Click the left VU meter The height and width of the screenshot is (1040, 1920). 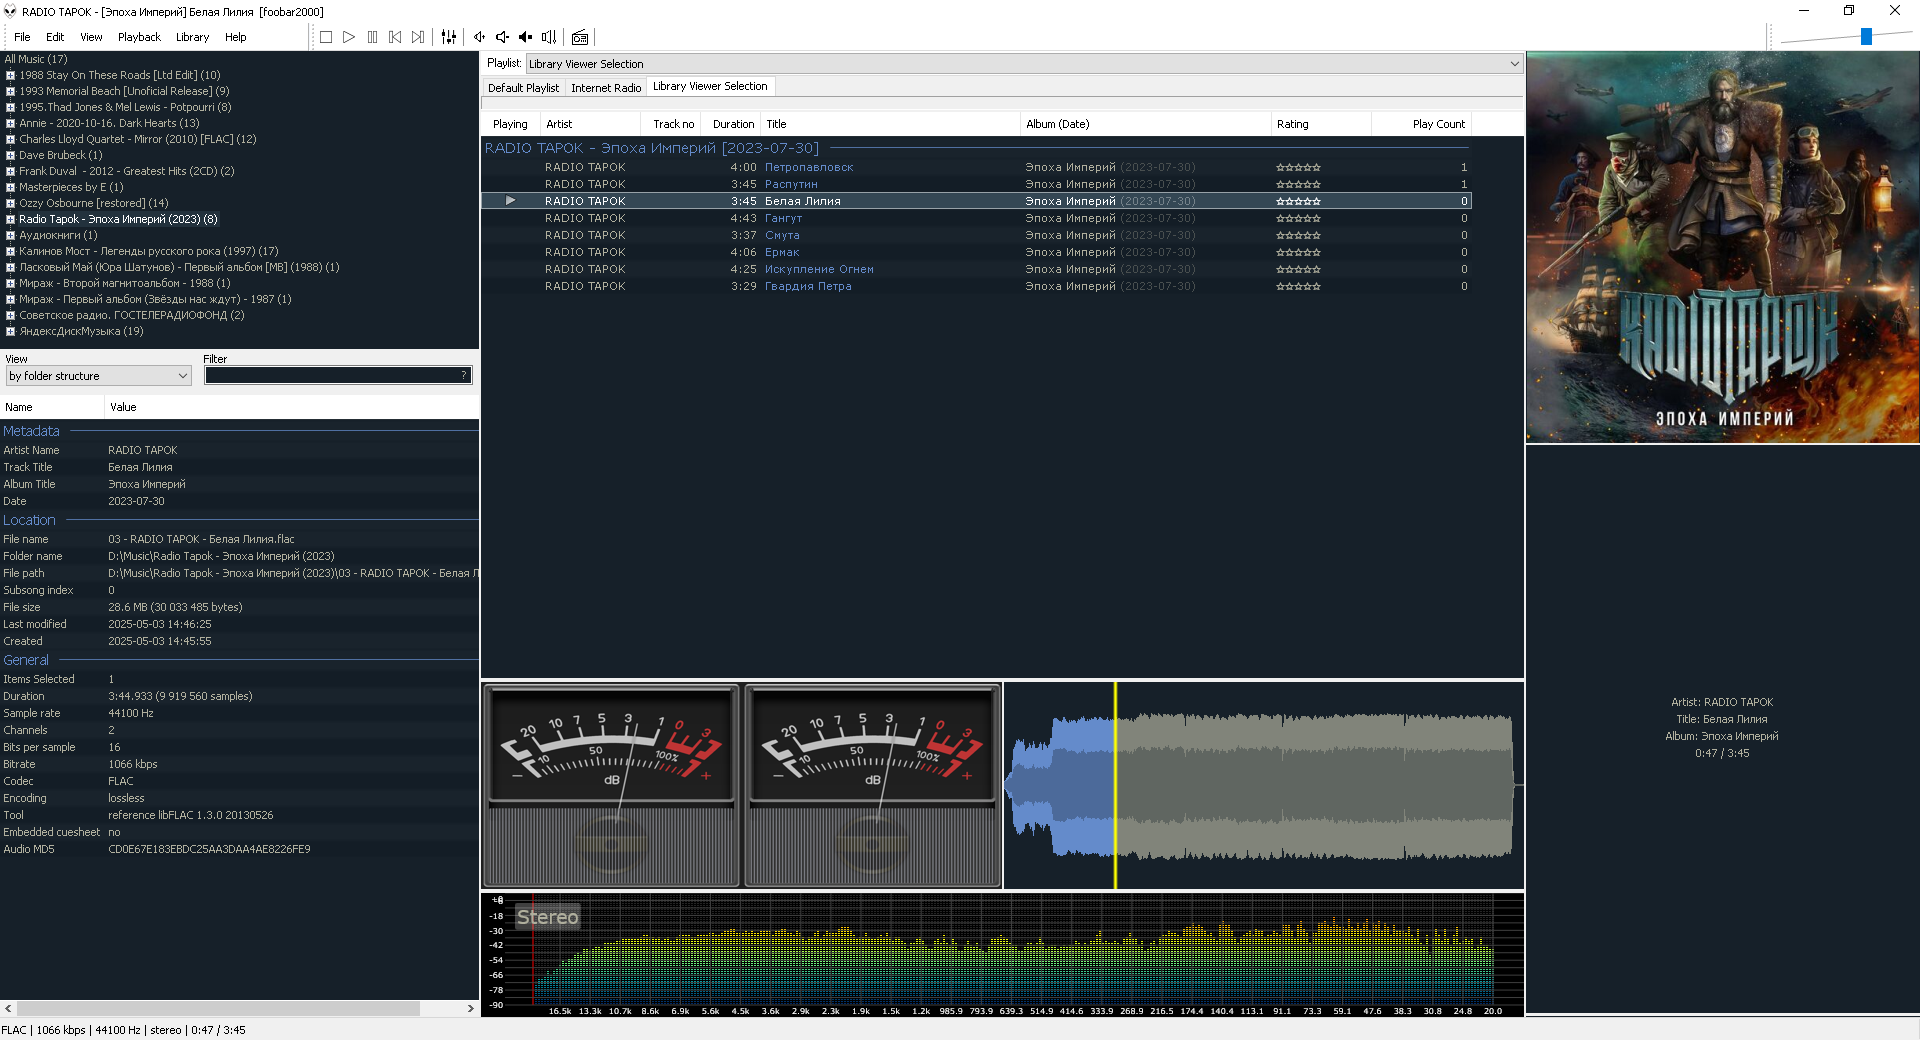611,785
